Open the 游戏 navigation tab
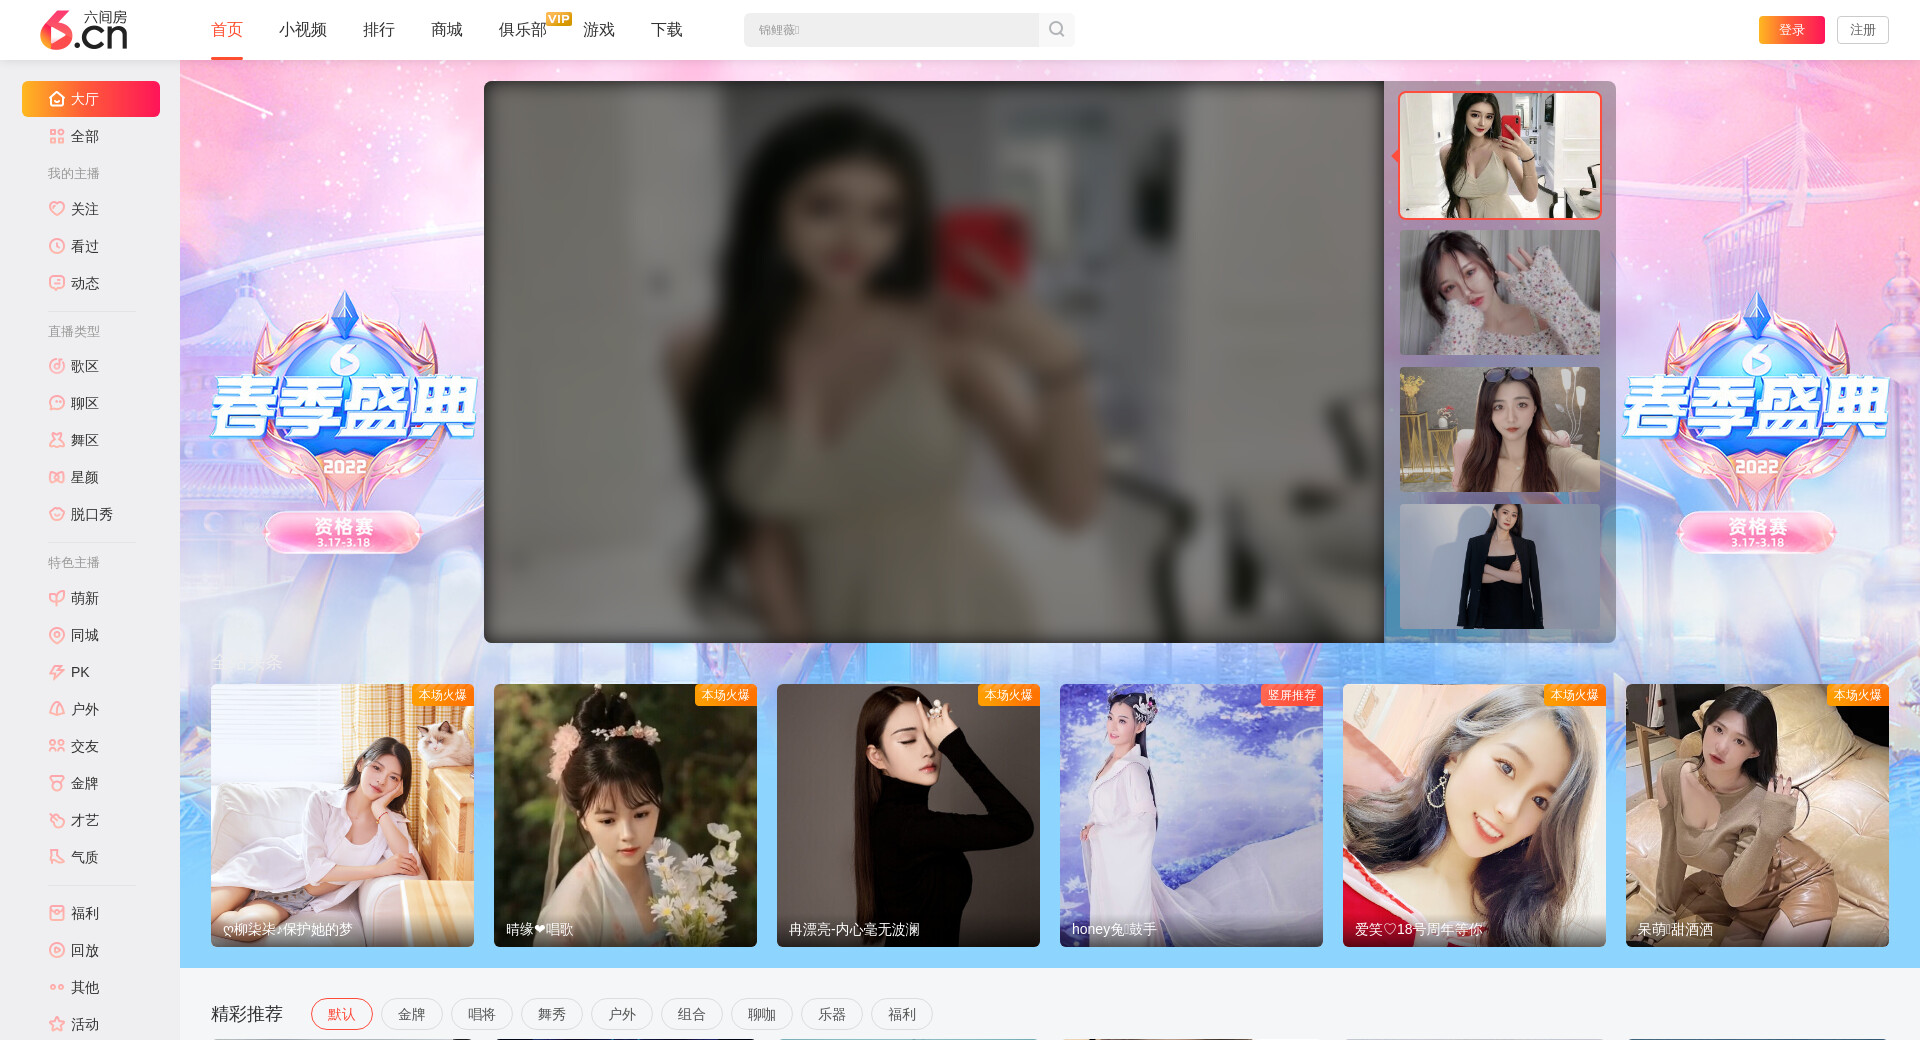The height and width of the screenshot is (1040, 1920). click(x=599, y=30)
